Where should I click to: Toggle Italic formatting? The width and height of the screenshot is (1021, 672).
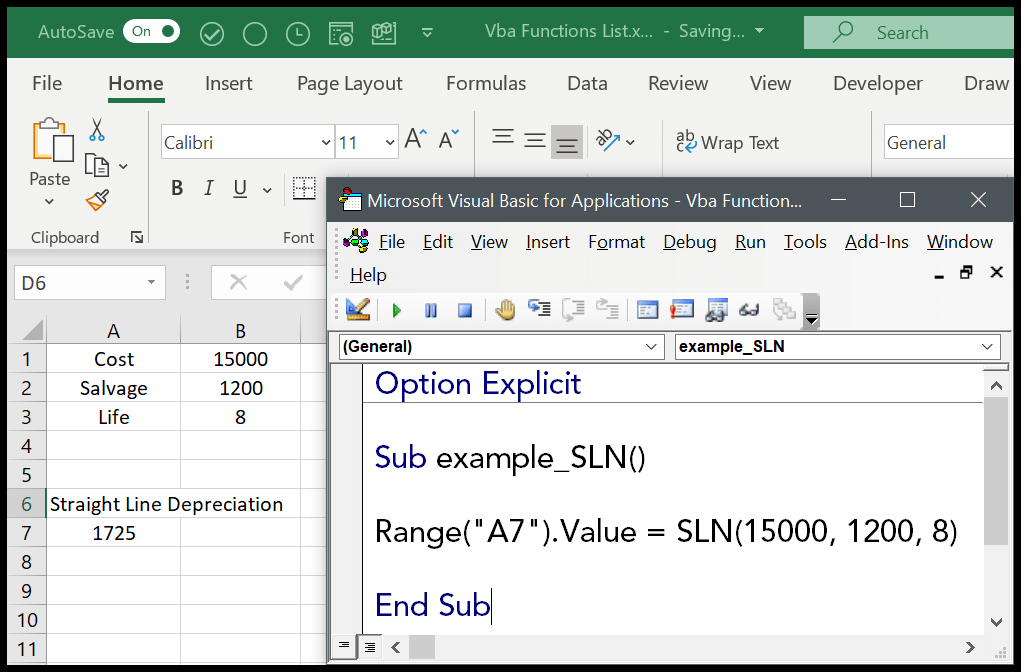[209, 188]
